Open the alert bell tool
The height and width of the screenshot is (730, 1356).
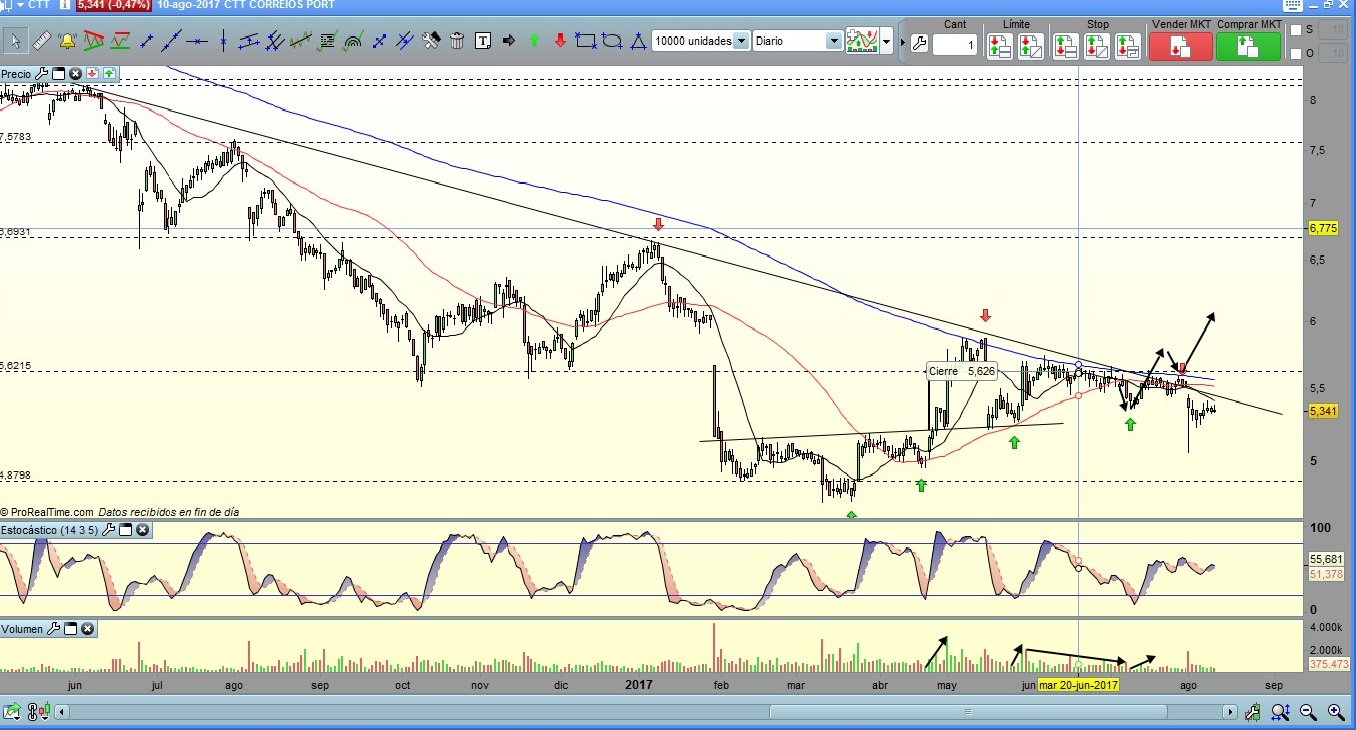coord(67,41)
